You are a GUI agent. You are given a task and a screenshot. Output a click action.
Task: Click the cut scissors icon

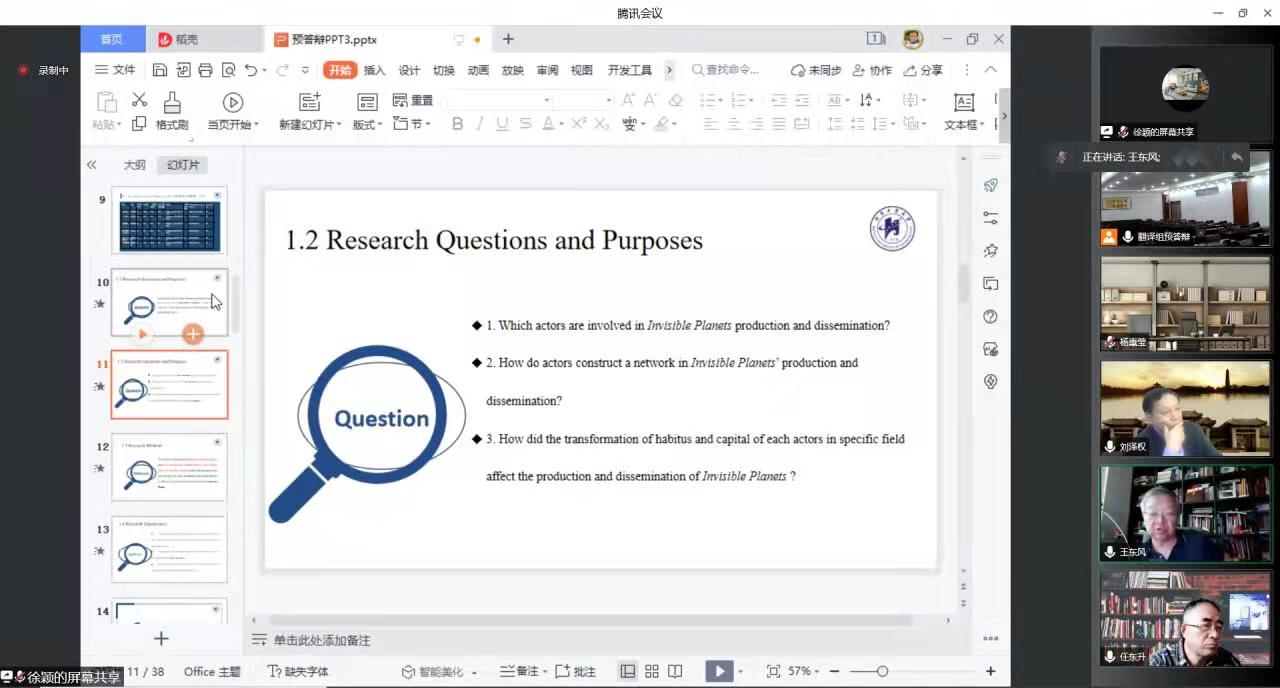click(139, 100)
